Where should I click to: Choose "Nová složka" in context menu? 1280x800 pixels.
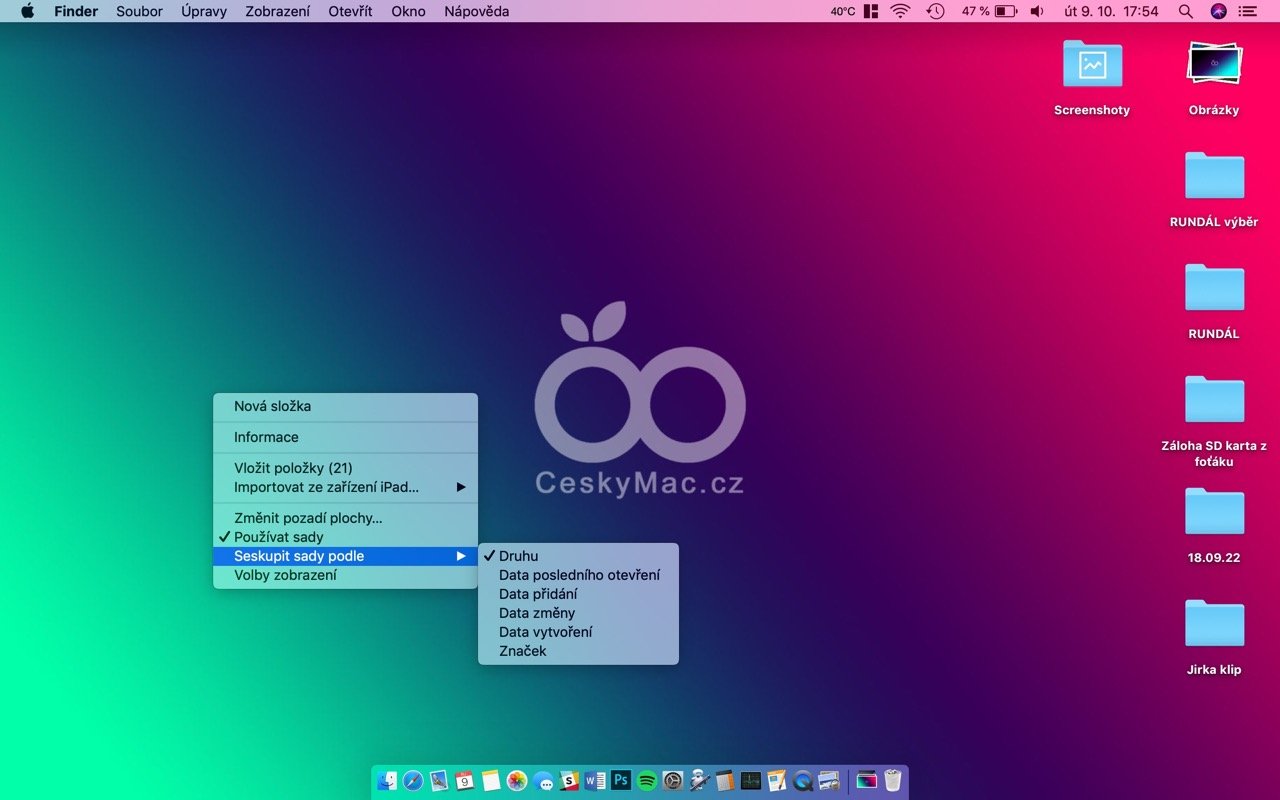point(272,406)
